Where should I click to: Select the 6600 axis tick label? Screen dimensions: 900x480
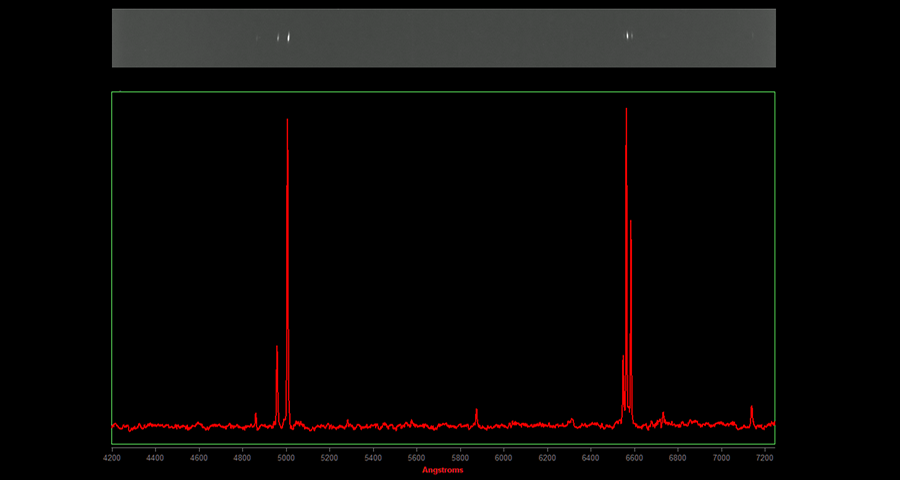coord(634,457)
